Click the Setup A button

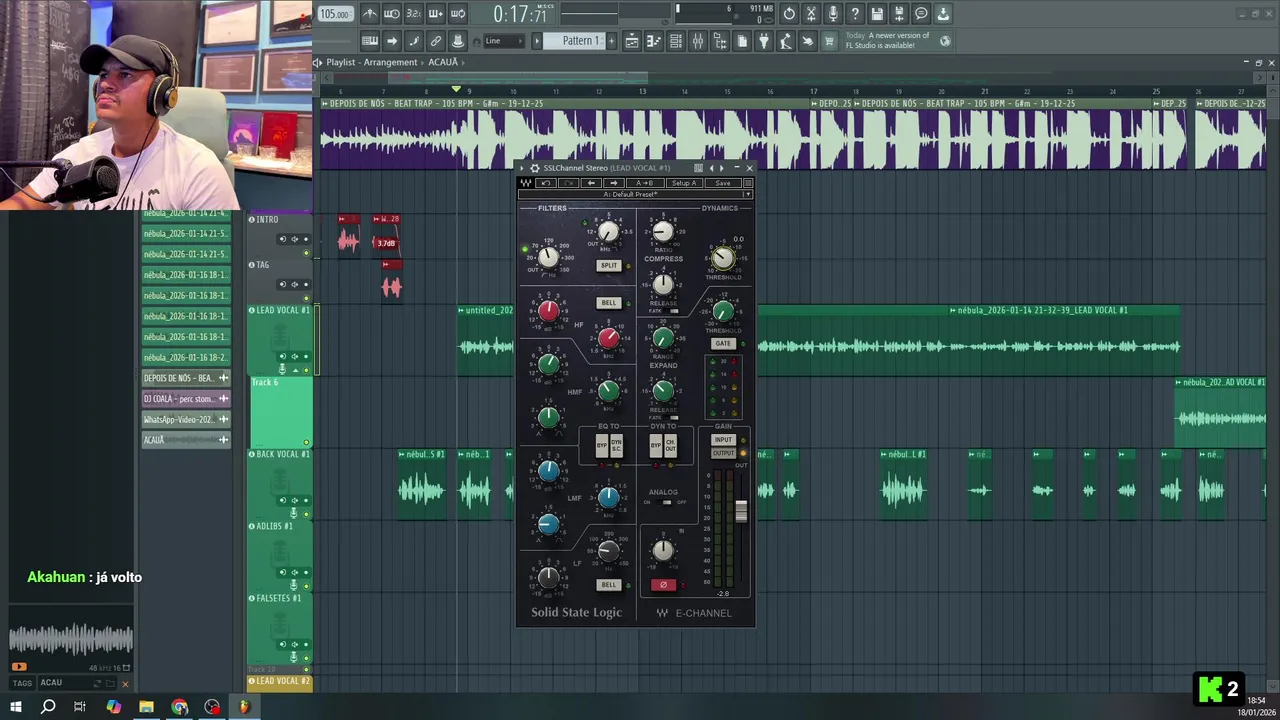click(x=684, y=183)
